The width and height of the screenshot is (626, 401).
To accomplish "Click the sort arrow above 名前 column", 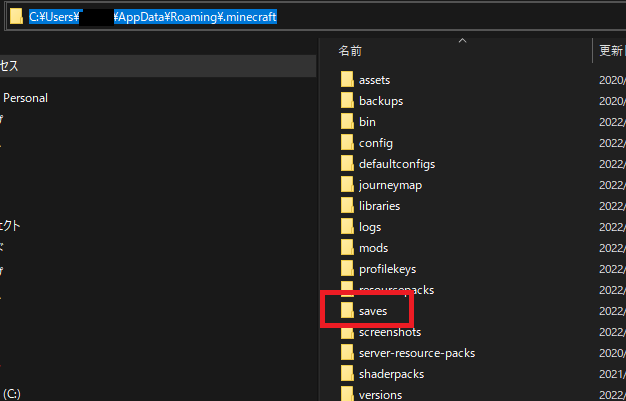I will coord(462,41).
